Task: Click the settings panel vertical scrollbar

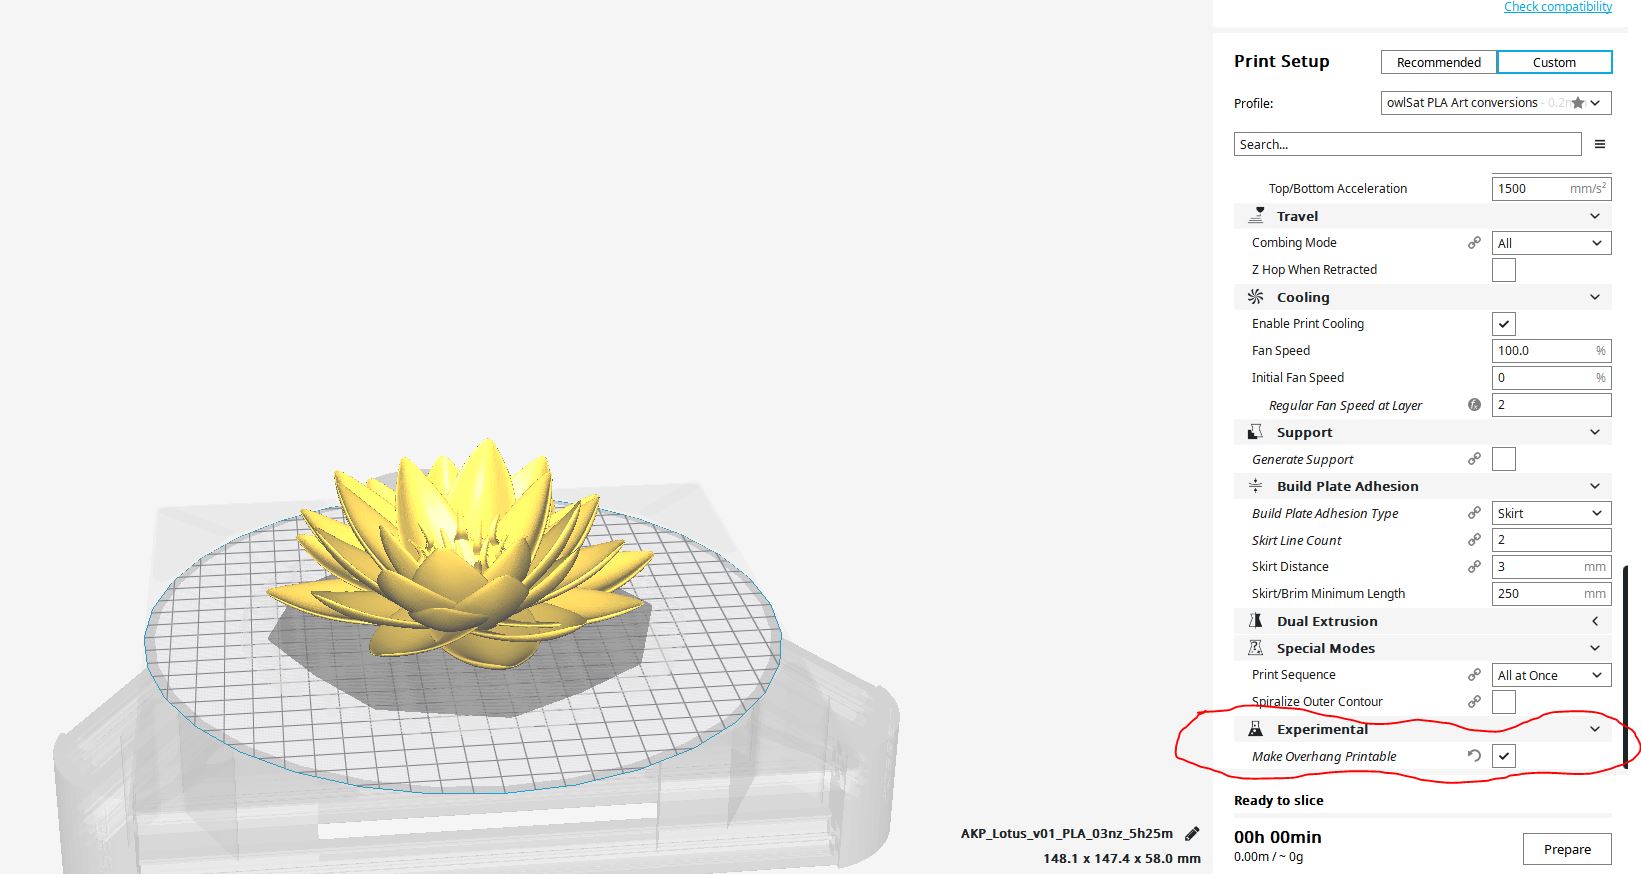Action: click(x=1626, y=665)
